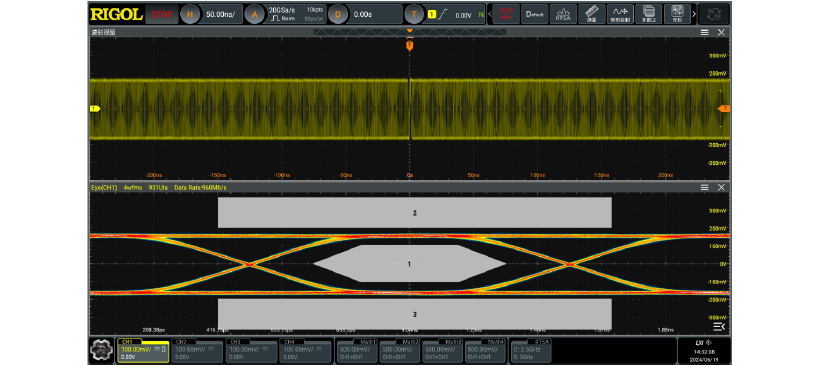
Task: Click the orange trigger level marker on right edge
Action: pos(724,108)
